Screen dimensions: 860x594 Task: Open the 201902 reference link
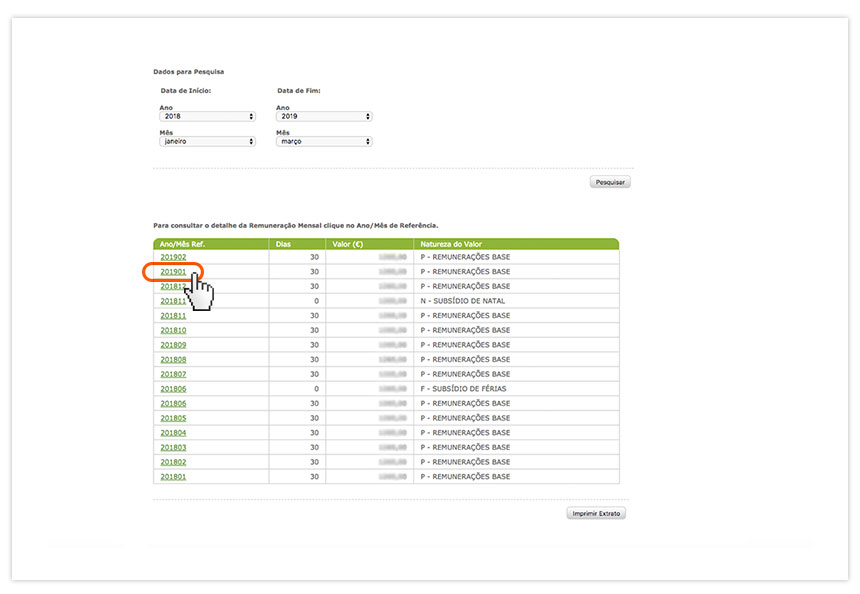pos(173,257)
